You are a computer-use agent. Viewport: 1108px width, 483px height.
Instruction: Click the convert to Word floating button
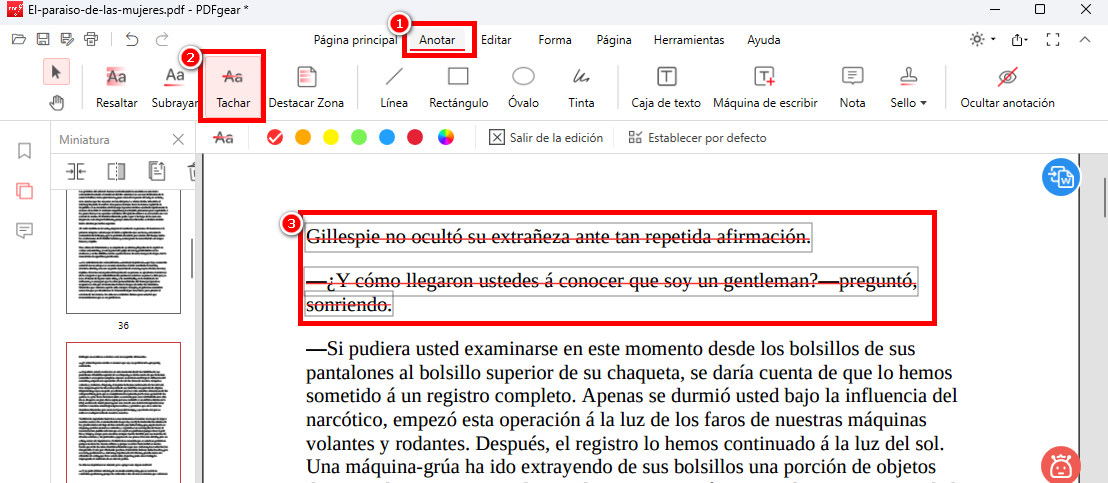pos(1061,178)
